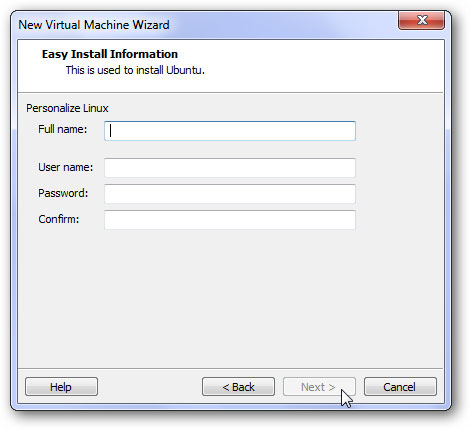Click empty gray area below Confirm field

click(x=230, y=297)
